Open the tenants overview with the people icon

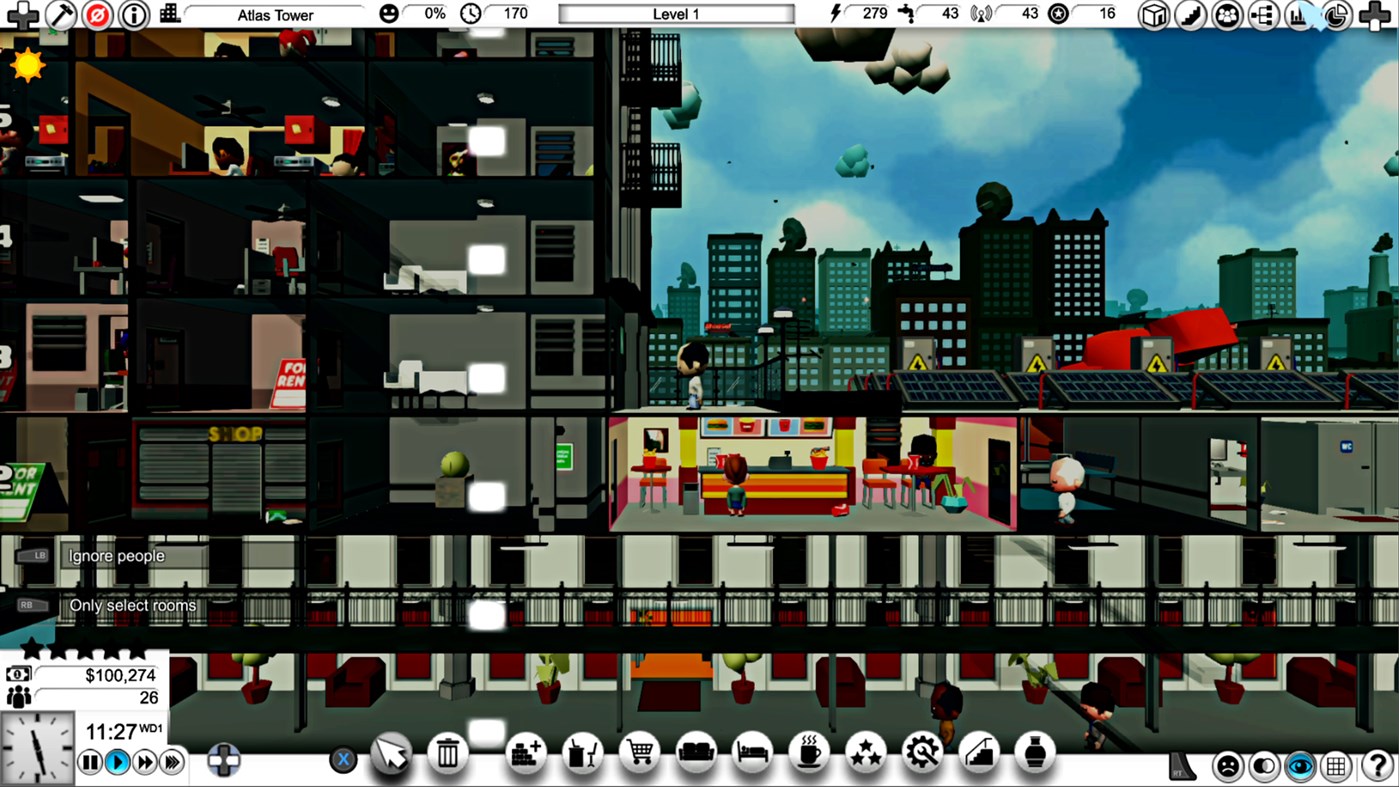coord(1227,15)
